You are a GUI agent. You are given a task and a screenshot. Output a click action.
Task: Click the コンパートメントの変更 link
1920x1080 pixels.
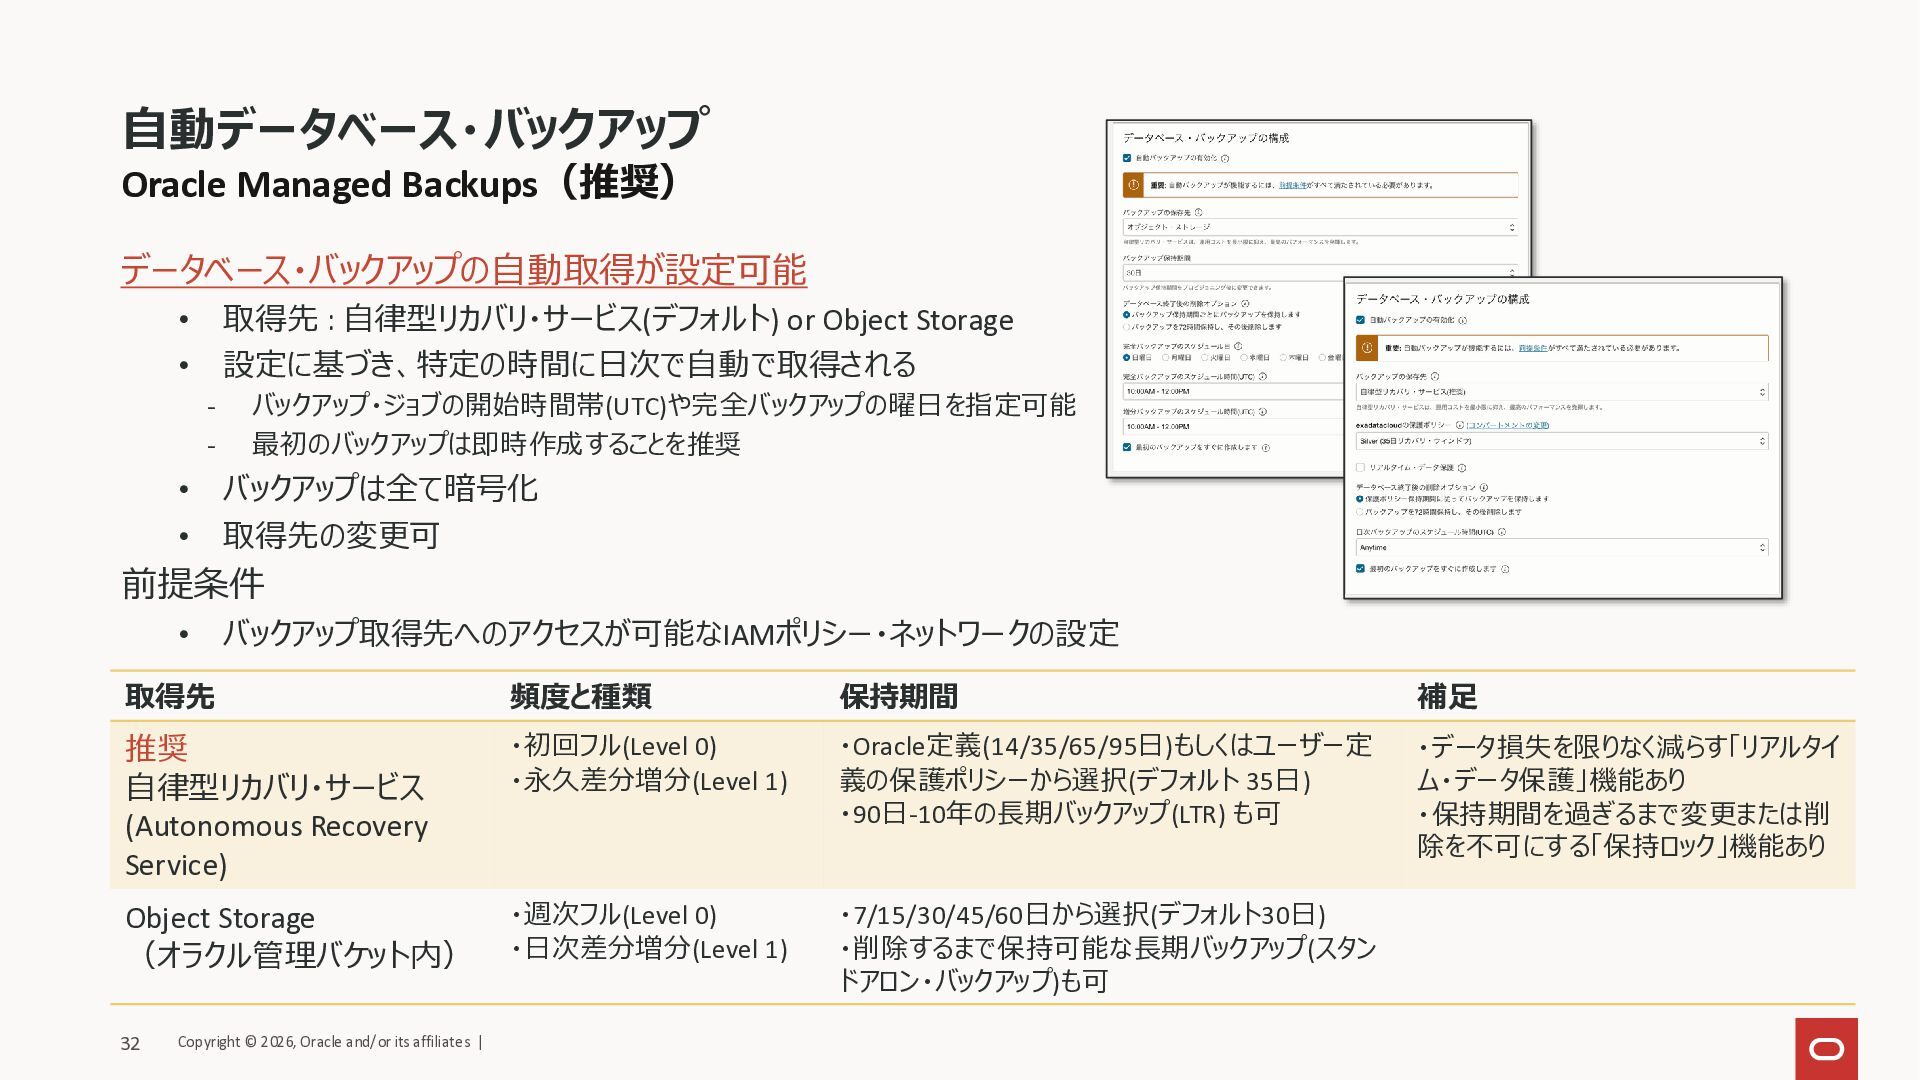(1507, 425)
